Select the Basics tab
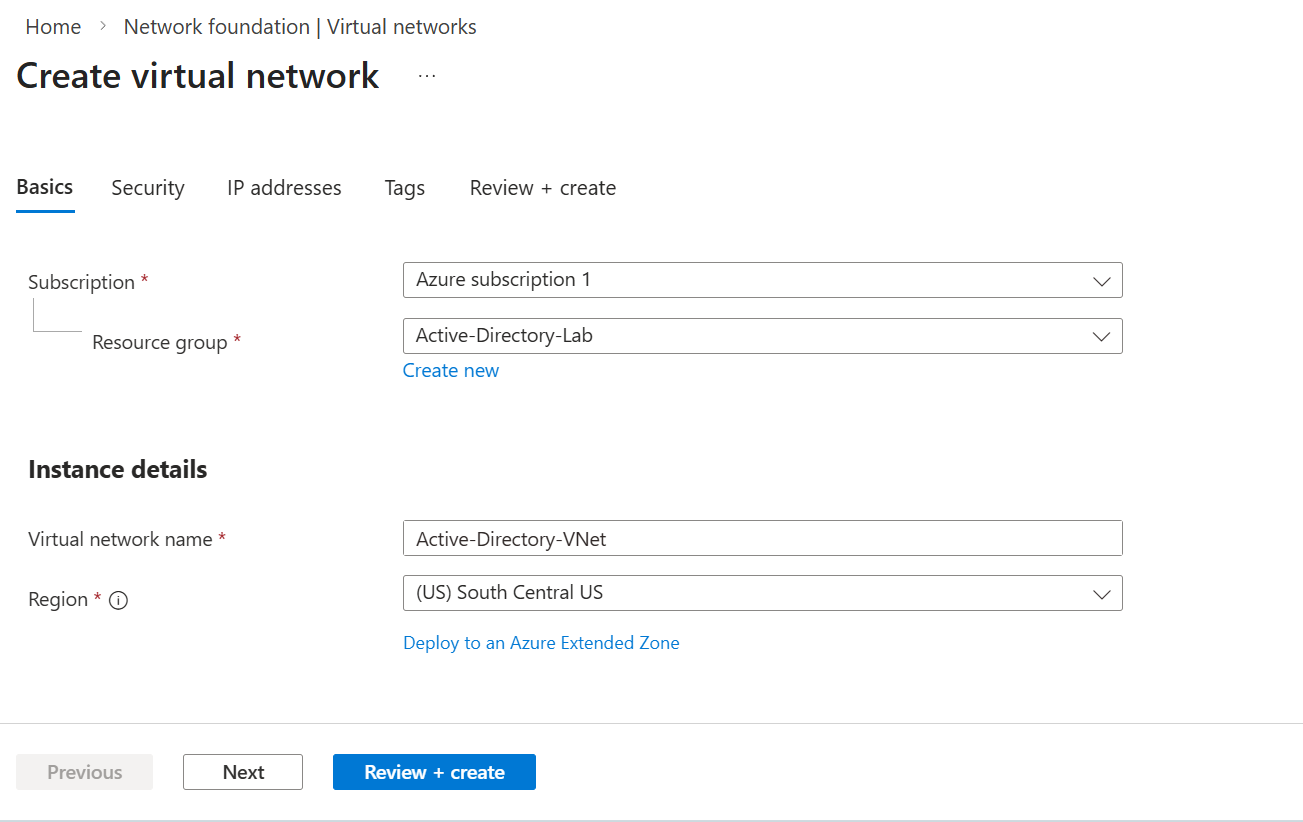 coord(45,187)
